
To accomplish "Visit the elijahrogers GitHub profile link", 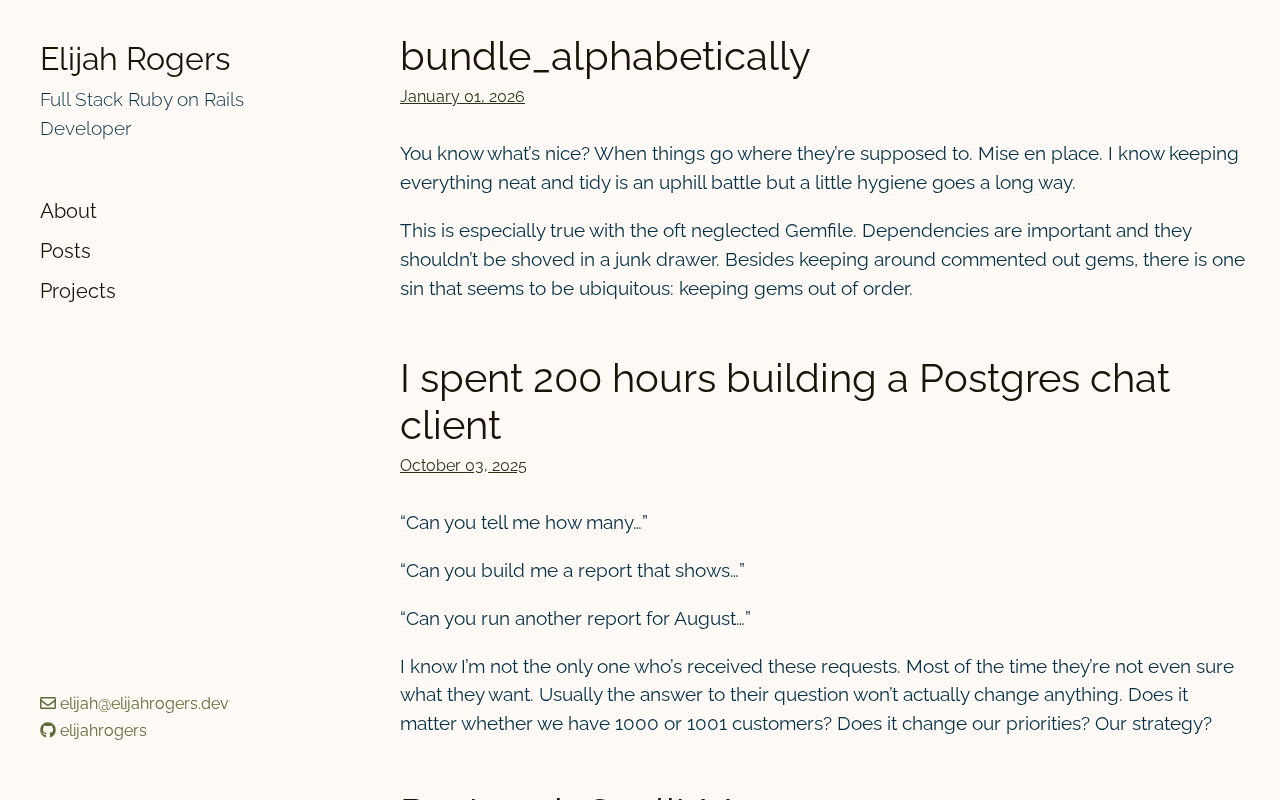I will (x=103, y=731).
